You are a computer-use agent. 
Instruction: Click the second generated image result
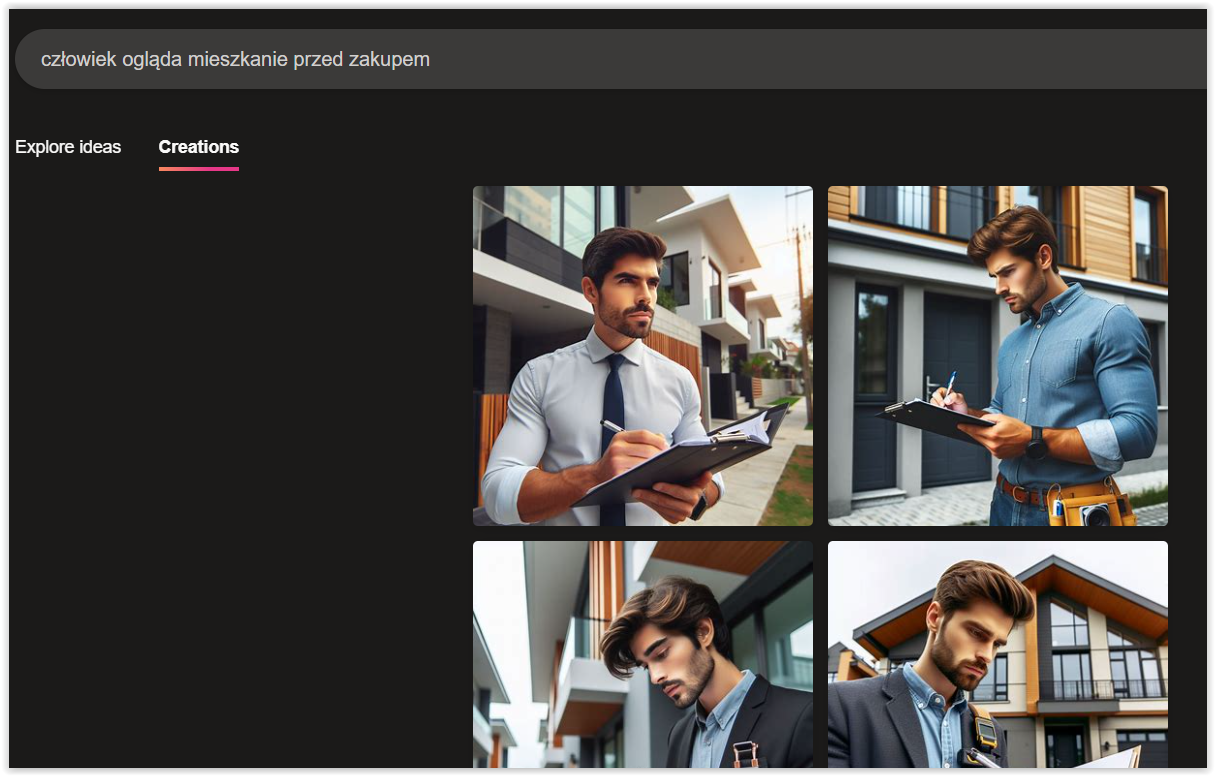(x=997, y=355)
